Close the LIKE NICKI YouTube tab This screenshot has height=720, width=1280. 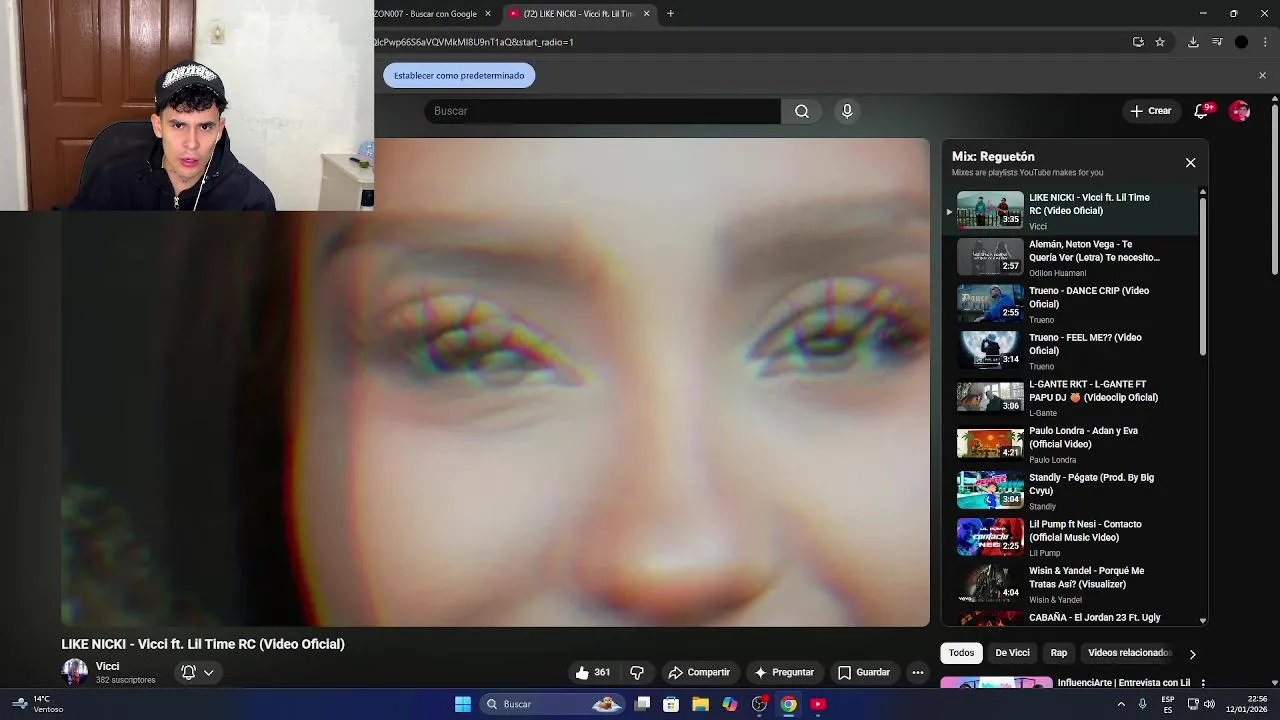point(646,13)
